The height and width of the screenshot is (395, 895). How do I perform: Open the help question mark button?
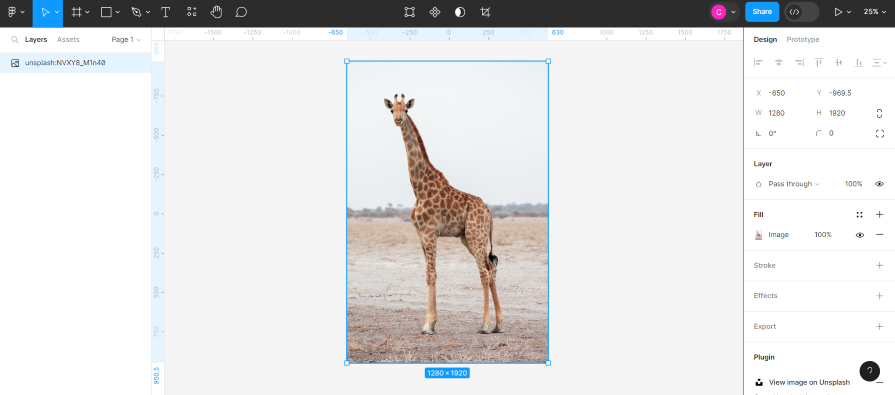[869, 371]
